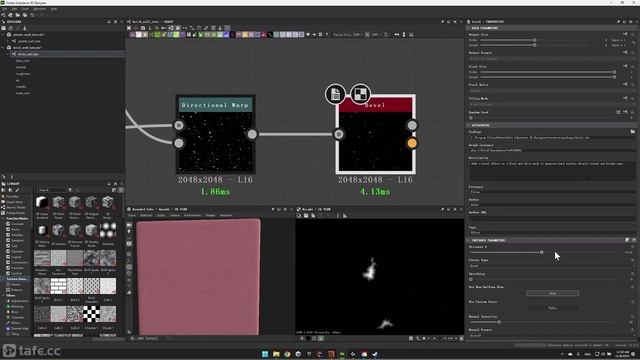The image size is (640, 360).
Task: Open the File menu
Action: coord(4,9)
